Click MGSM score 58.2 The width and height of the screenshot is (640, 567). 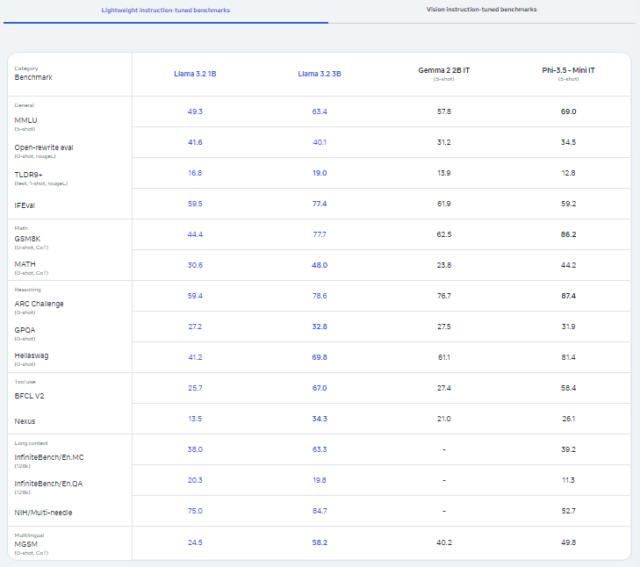click(x=320, y=543)
